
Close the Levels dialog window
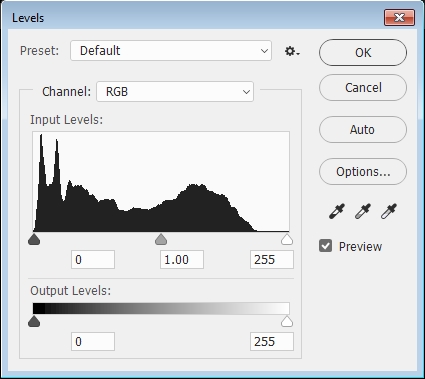point(399,18)
